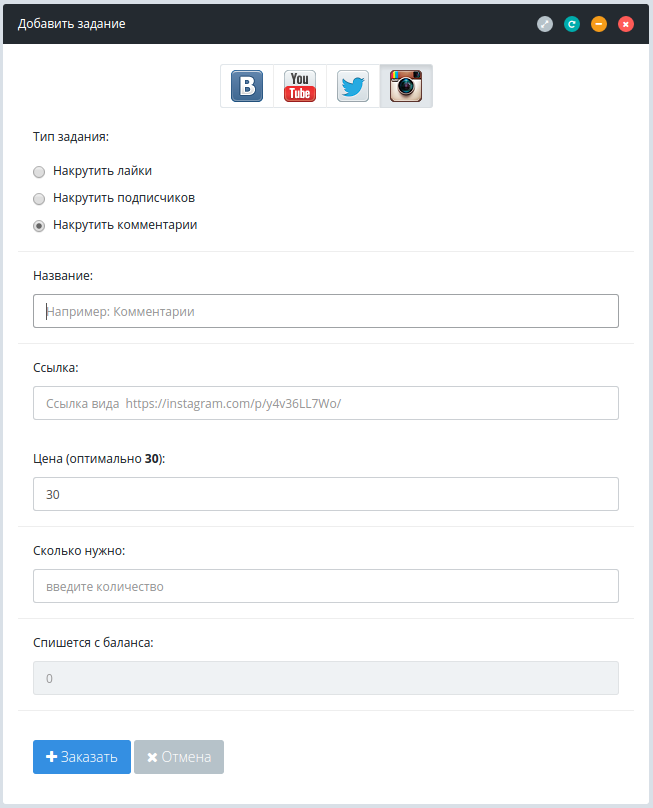The image size is (653, 808).
Task: Choose Накрутить подписчиков radio option
Action: pos(39,198)
